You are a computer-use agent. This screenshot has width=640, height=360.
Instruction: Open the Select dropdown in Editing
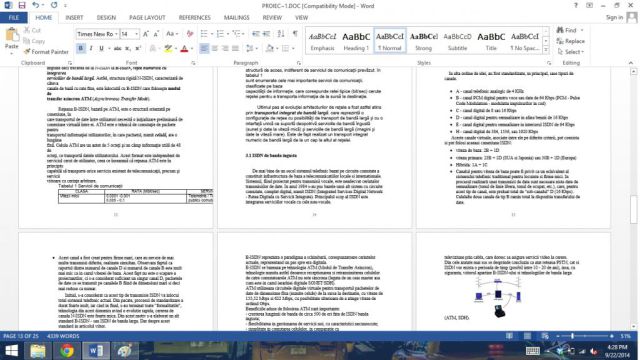pyautogui.click(x=571, y=52)
